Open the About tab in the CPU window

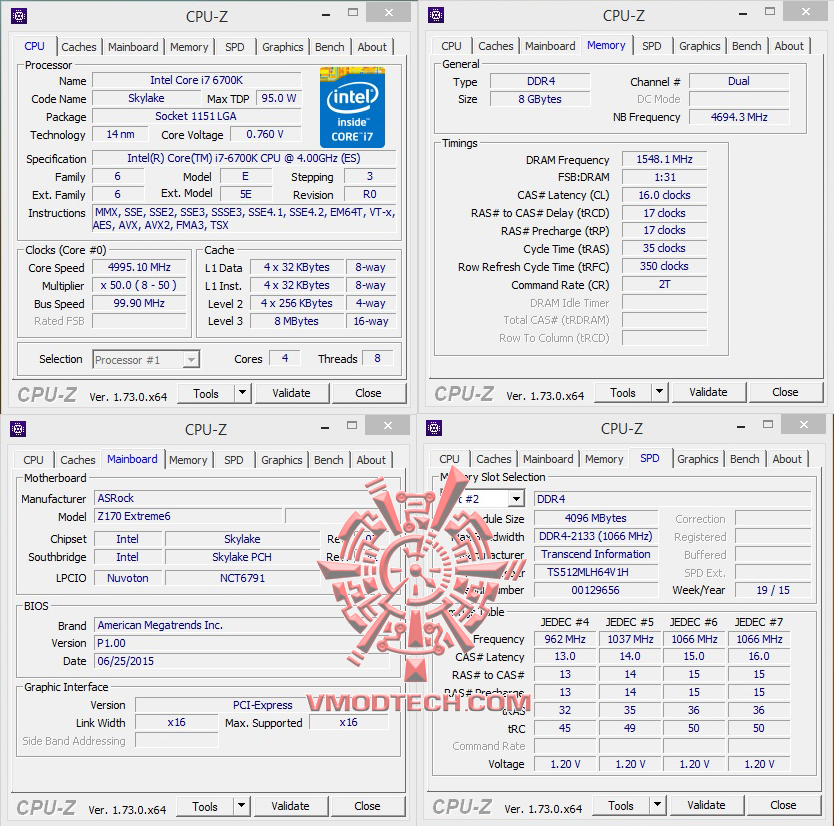pos(372,47)
